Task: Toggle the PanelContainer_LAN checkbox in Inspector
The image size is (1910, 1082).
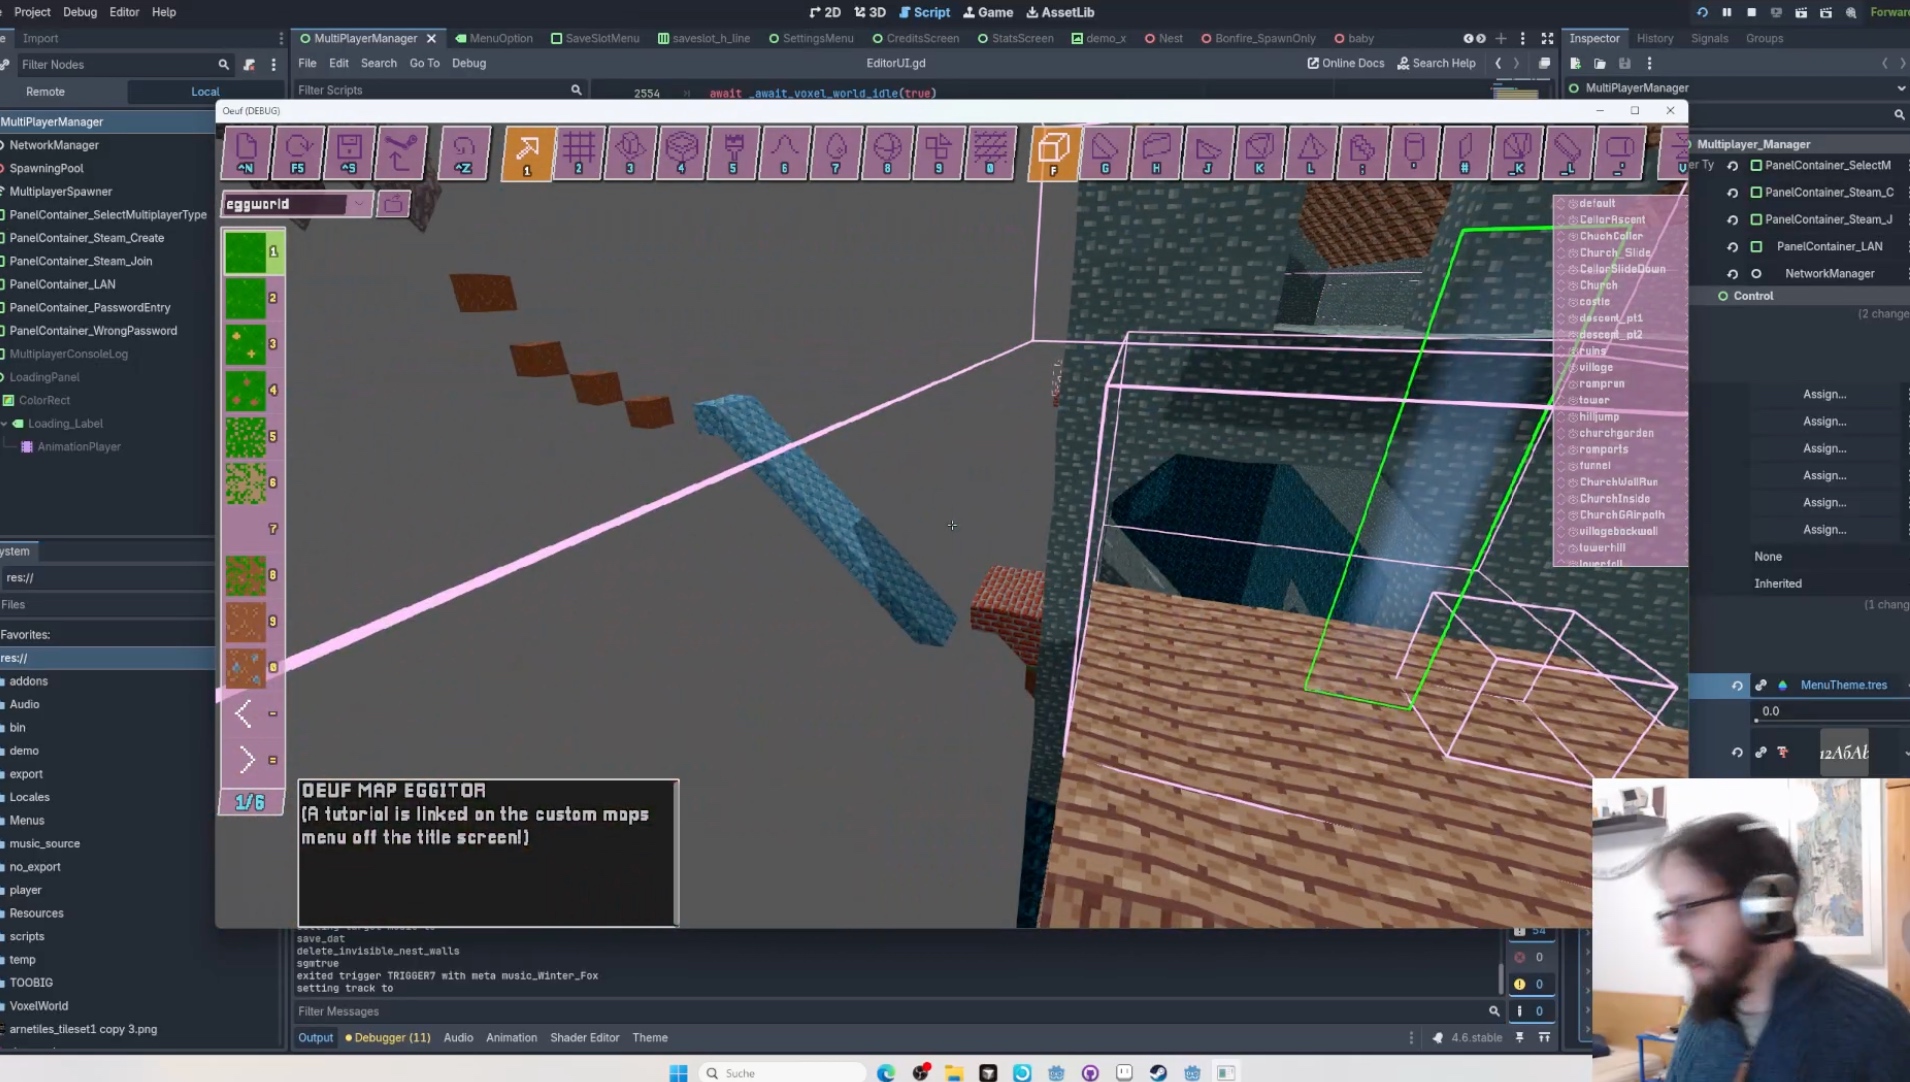Action: click(x=1756, y=246)
